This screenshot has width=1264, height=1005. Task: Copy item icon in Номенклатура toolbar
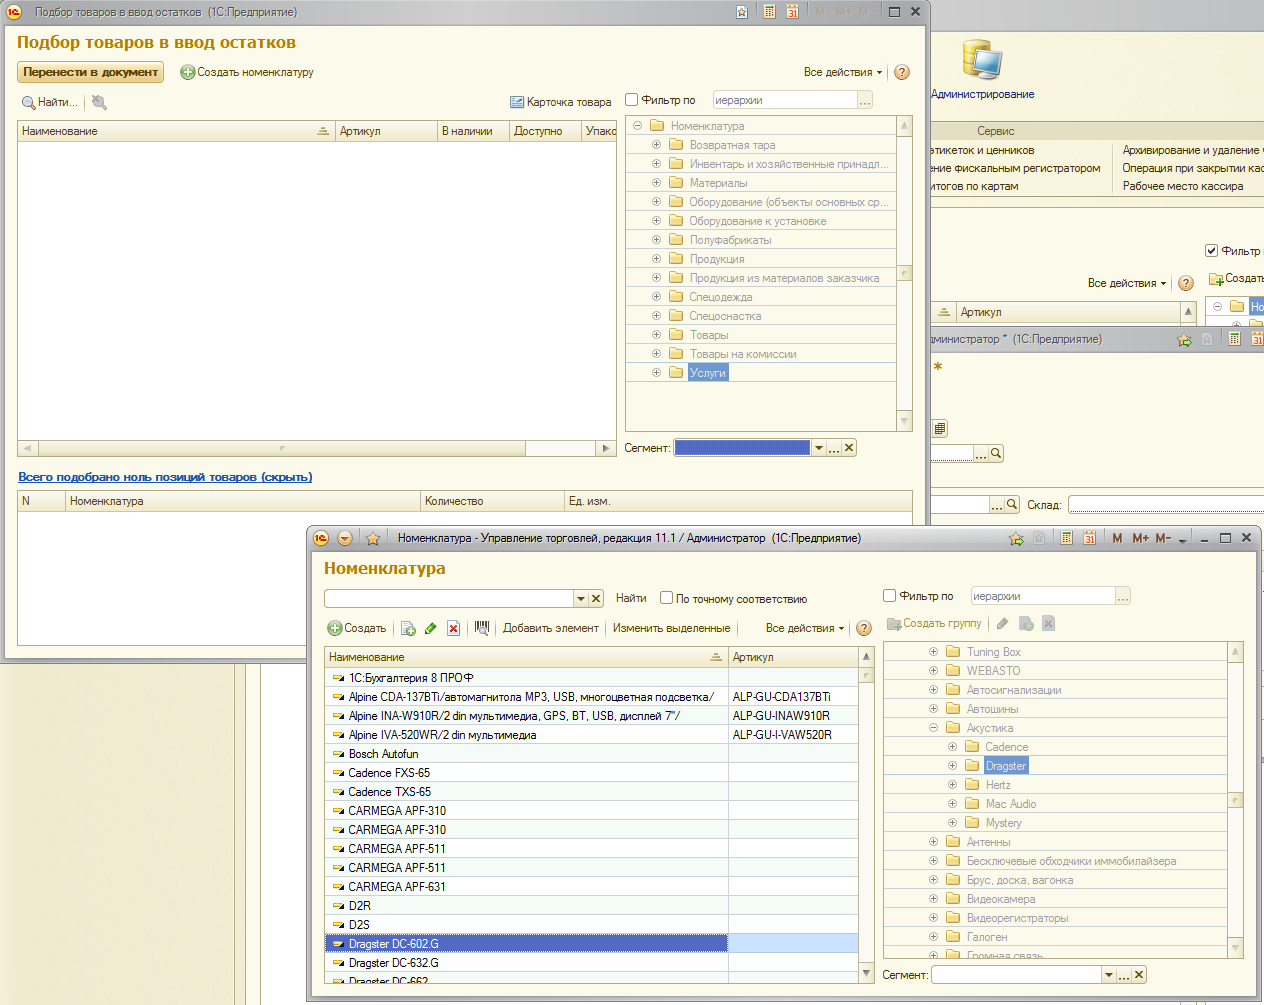408,628
